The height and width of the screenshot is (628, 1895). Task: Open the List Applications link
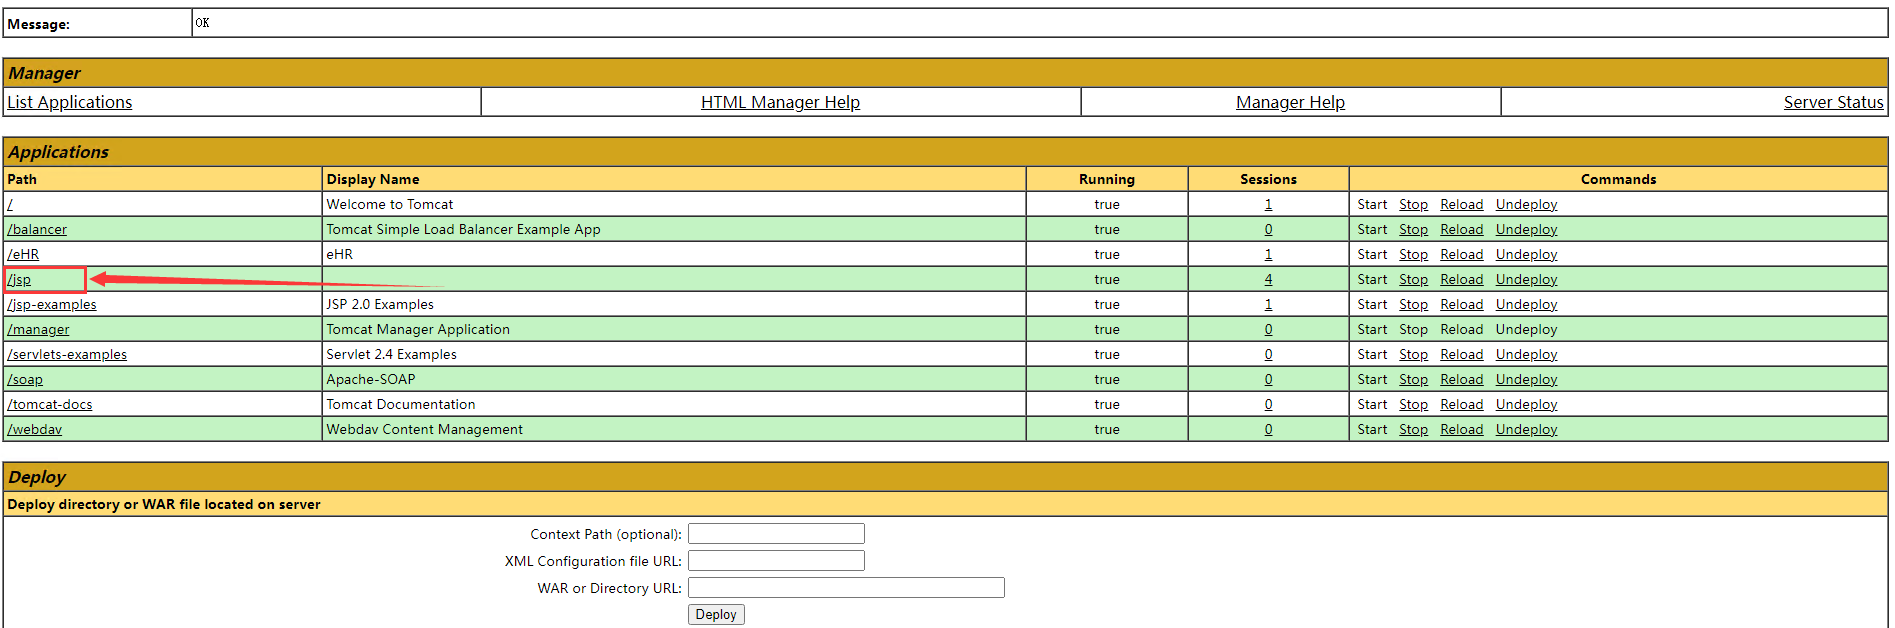pos(70,102)
